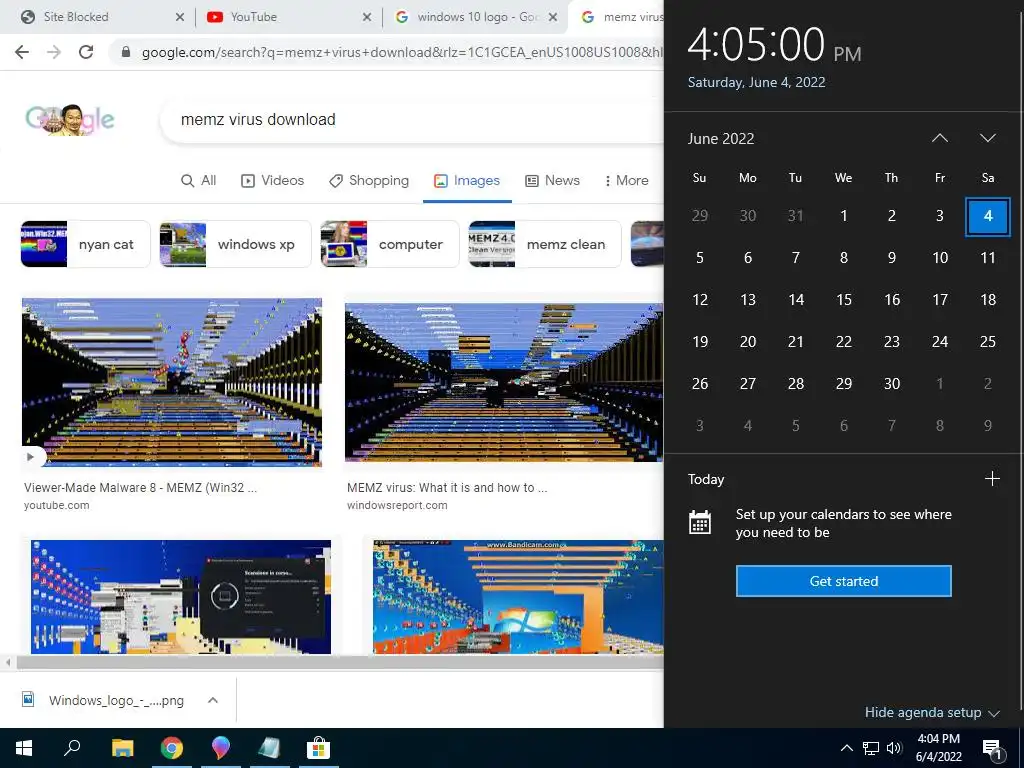Click the play badge on first thumbnail
Viewport: 1024px width, 768px height.
(x=31, y=457)
